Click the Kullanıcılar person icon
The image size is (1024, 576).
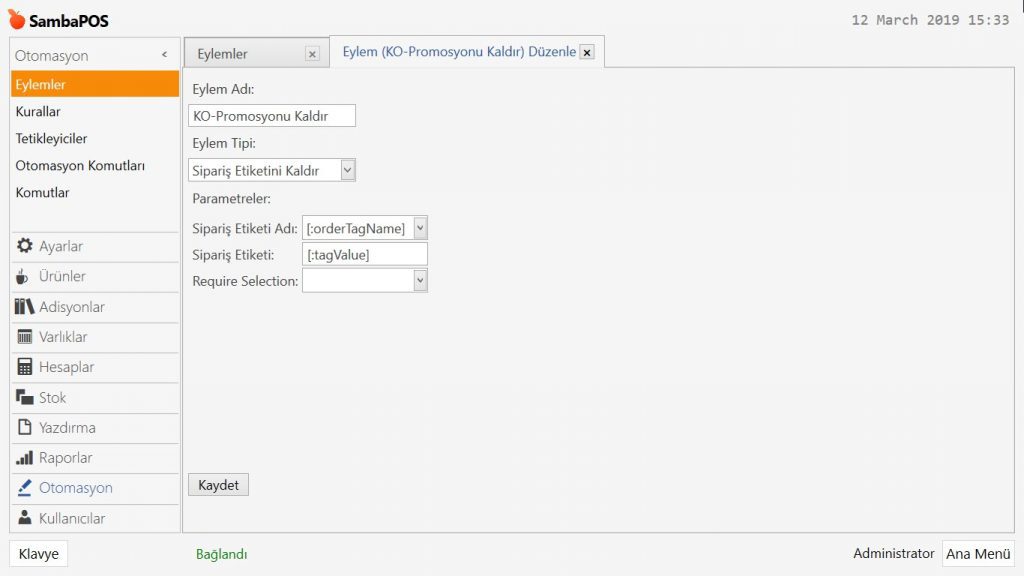click(x=25, y=518)
